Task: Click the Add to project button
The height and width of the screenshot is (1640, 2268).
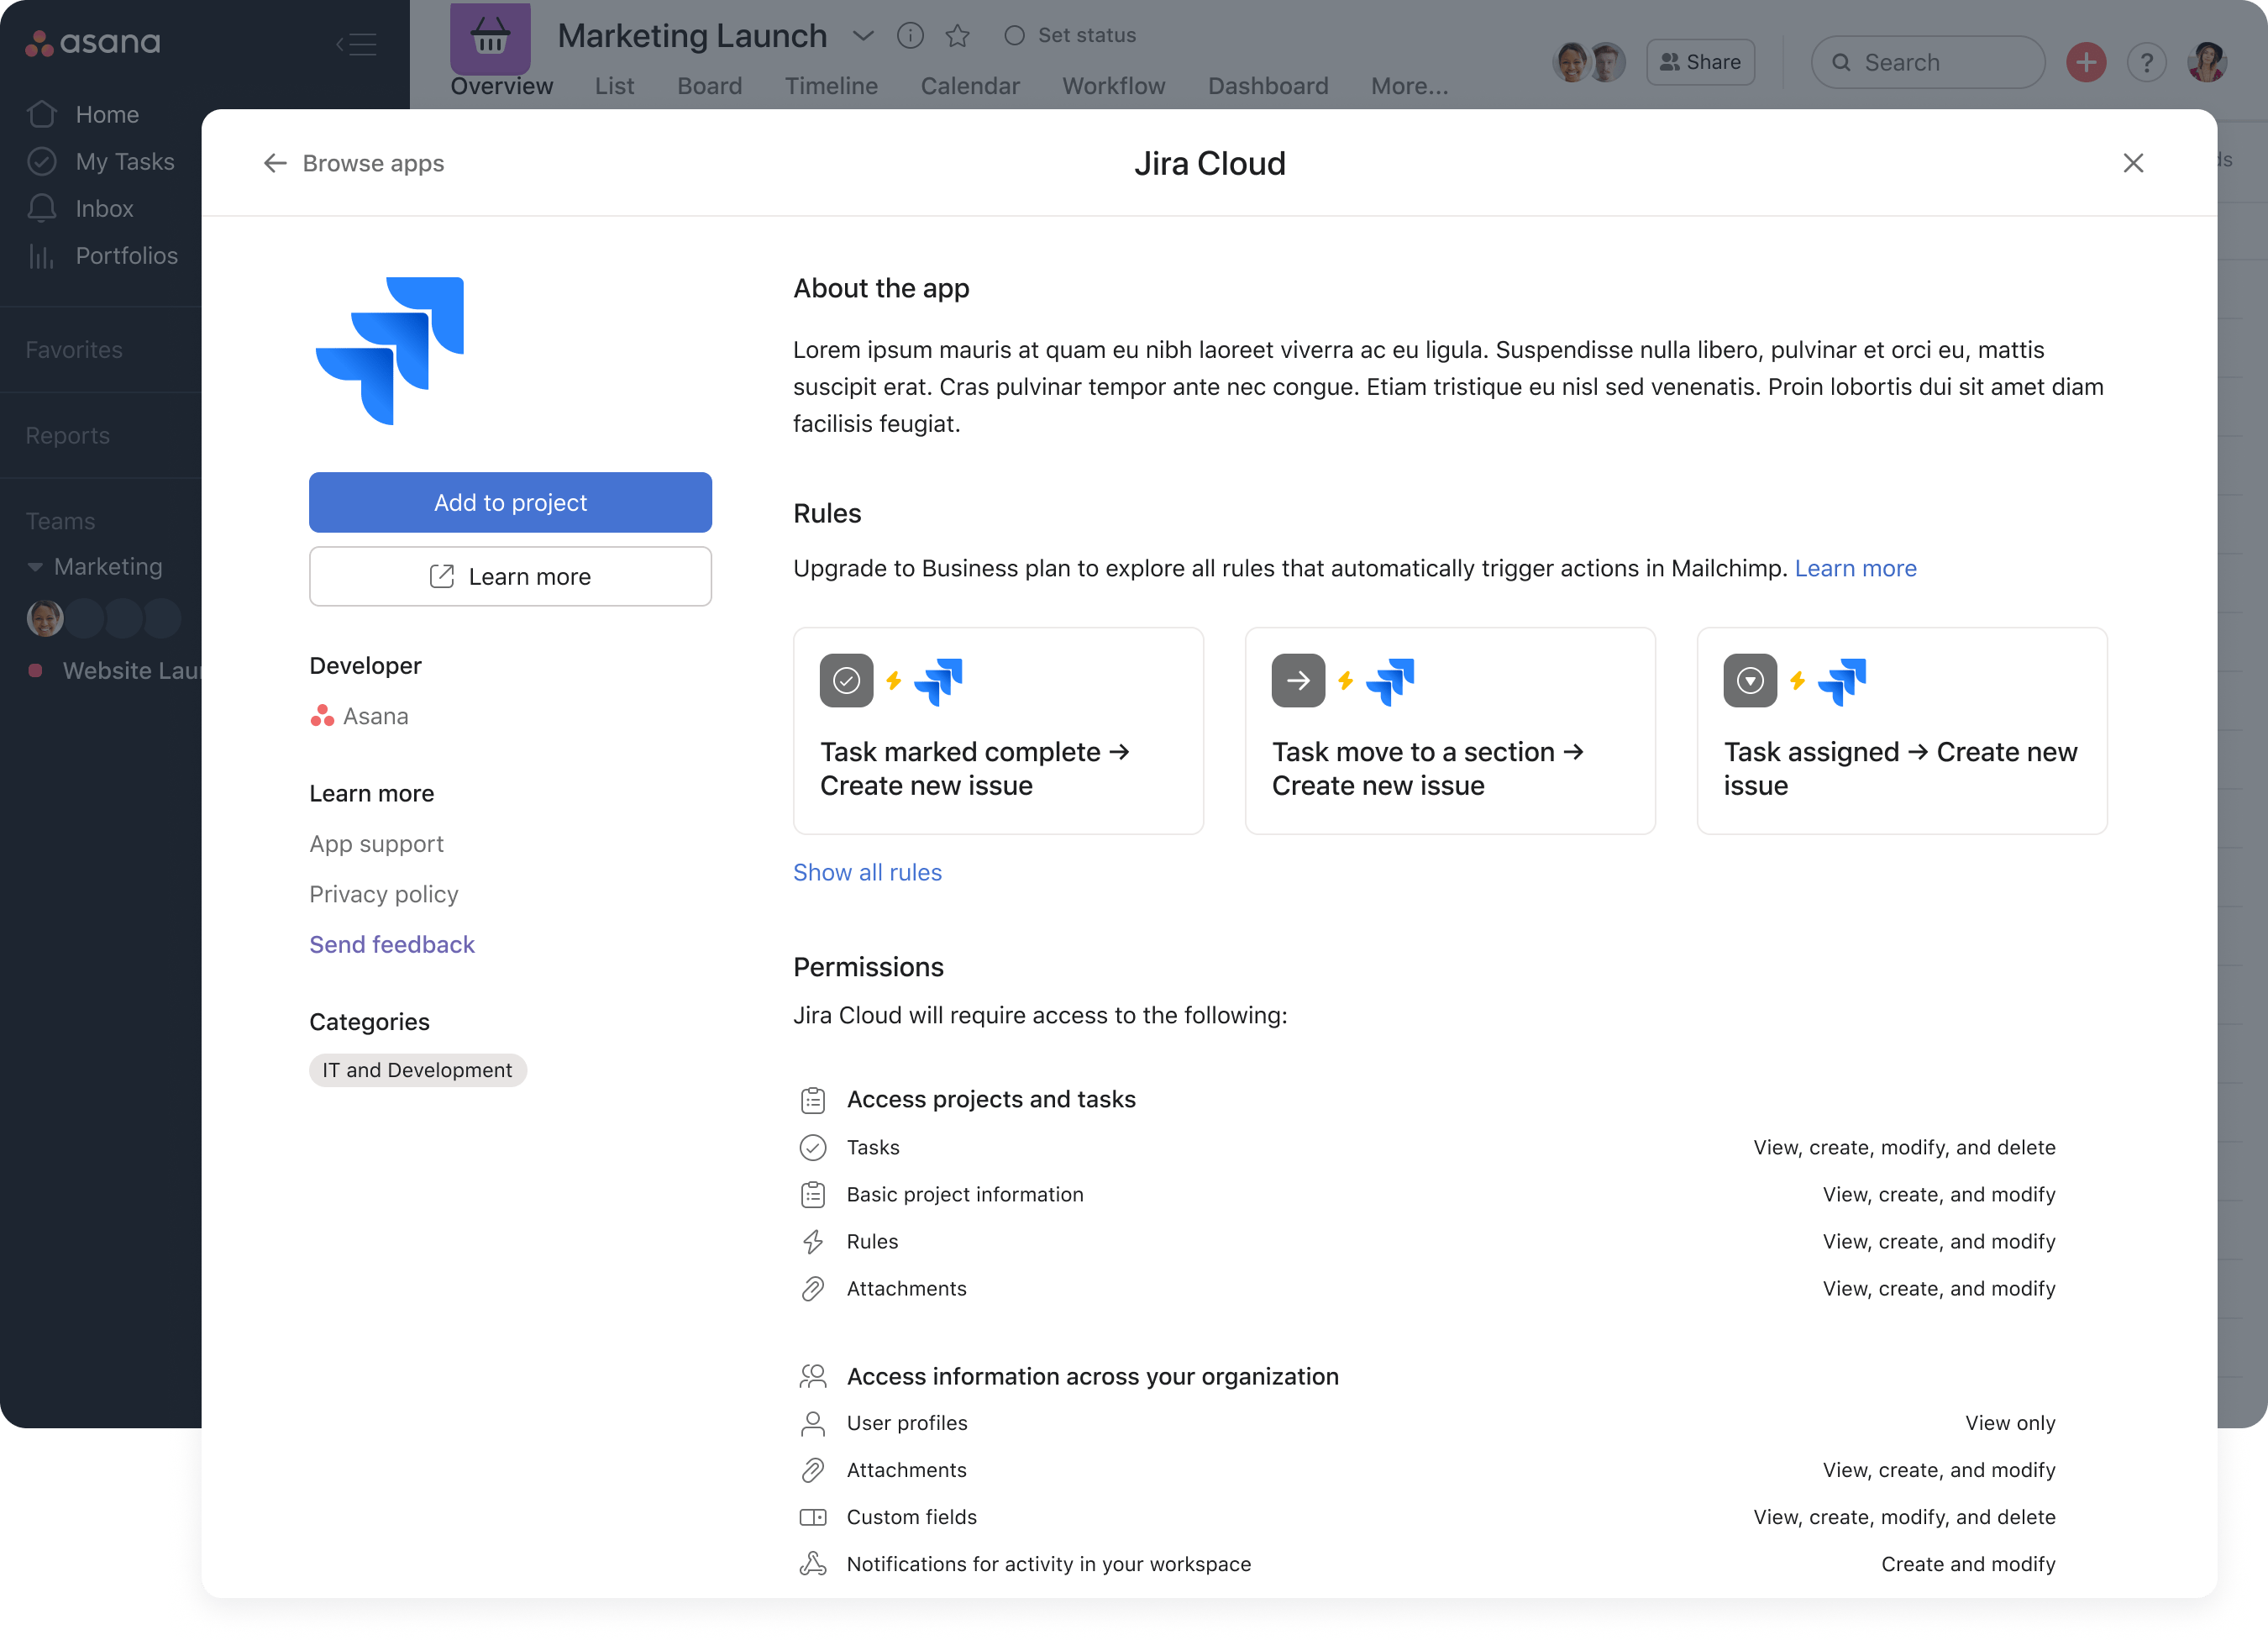Action: [x=511, y=502]
